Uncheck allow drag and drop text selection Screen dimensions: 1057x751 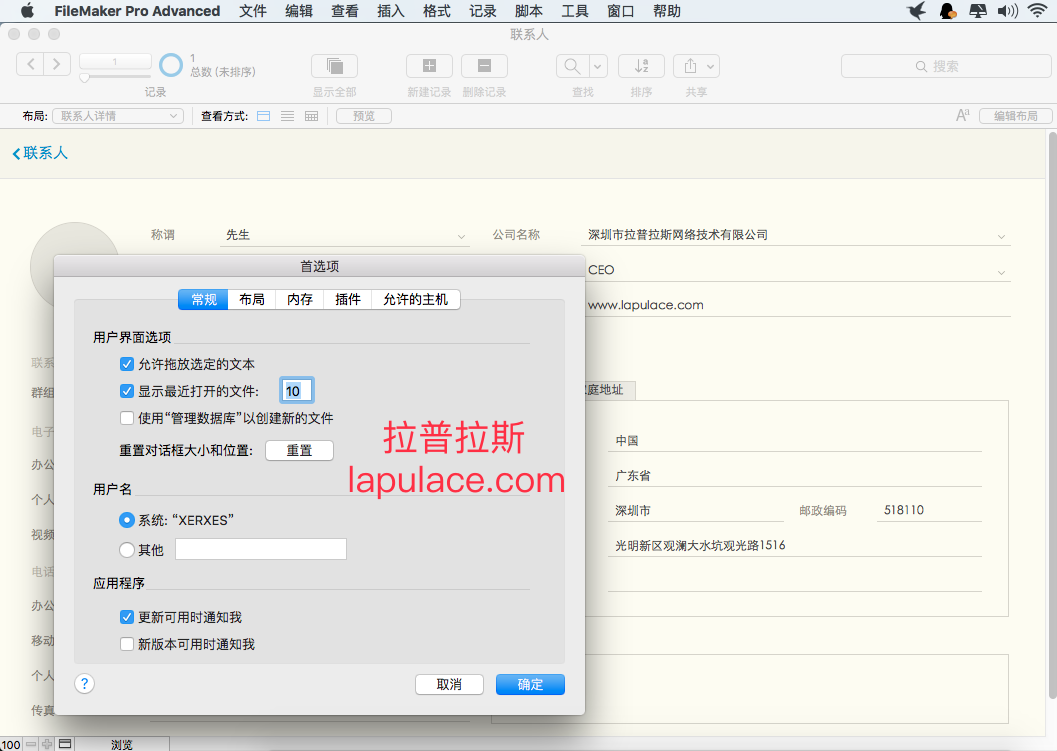point(127,364)
